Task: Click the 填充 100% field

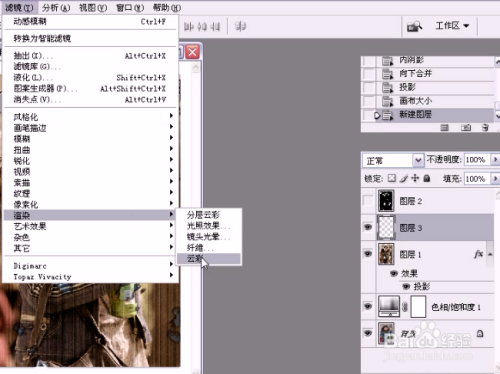Action: pyautogui.click(x=477, y=179)
